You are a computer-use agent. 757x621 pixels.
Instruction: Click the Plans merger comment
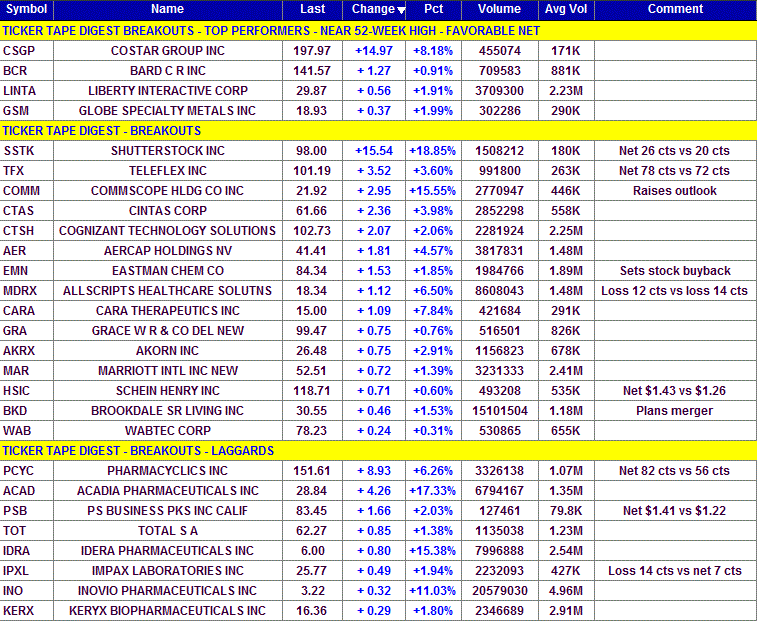coord(674,411)
